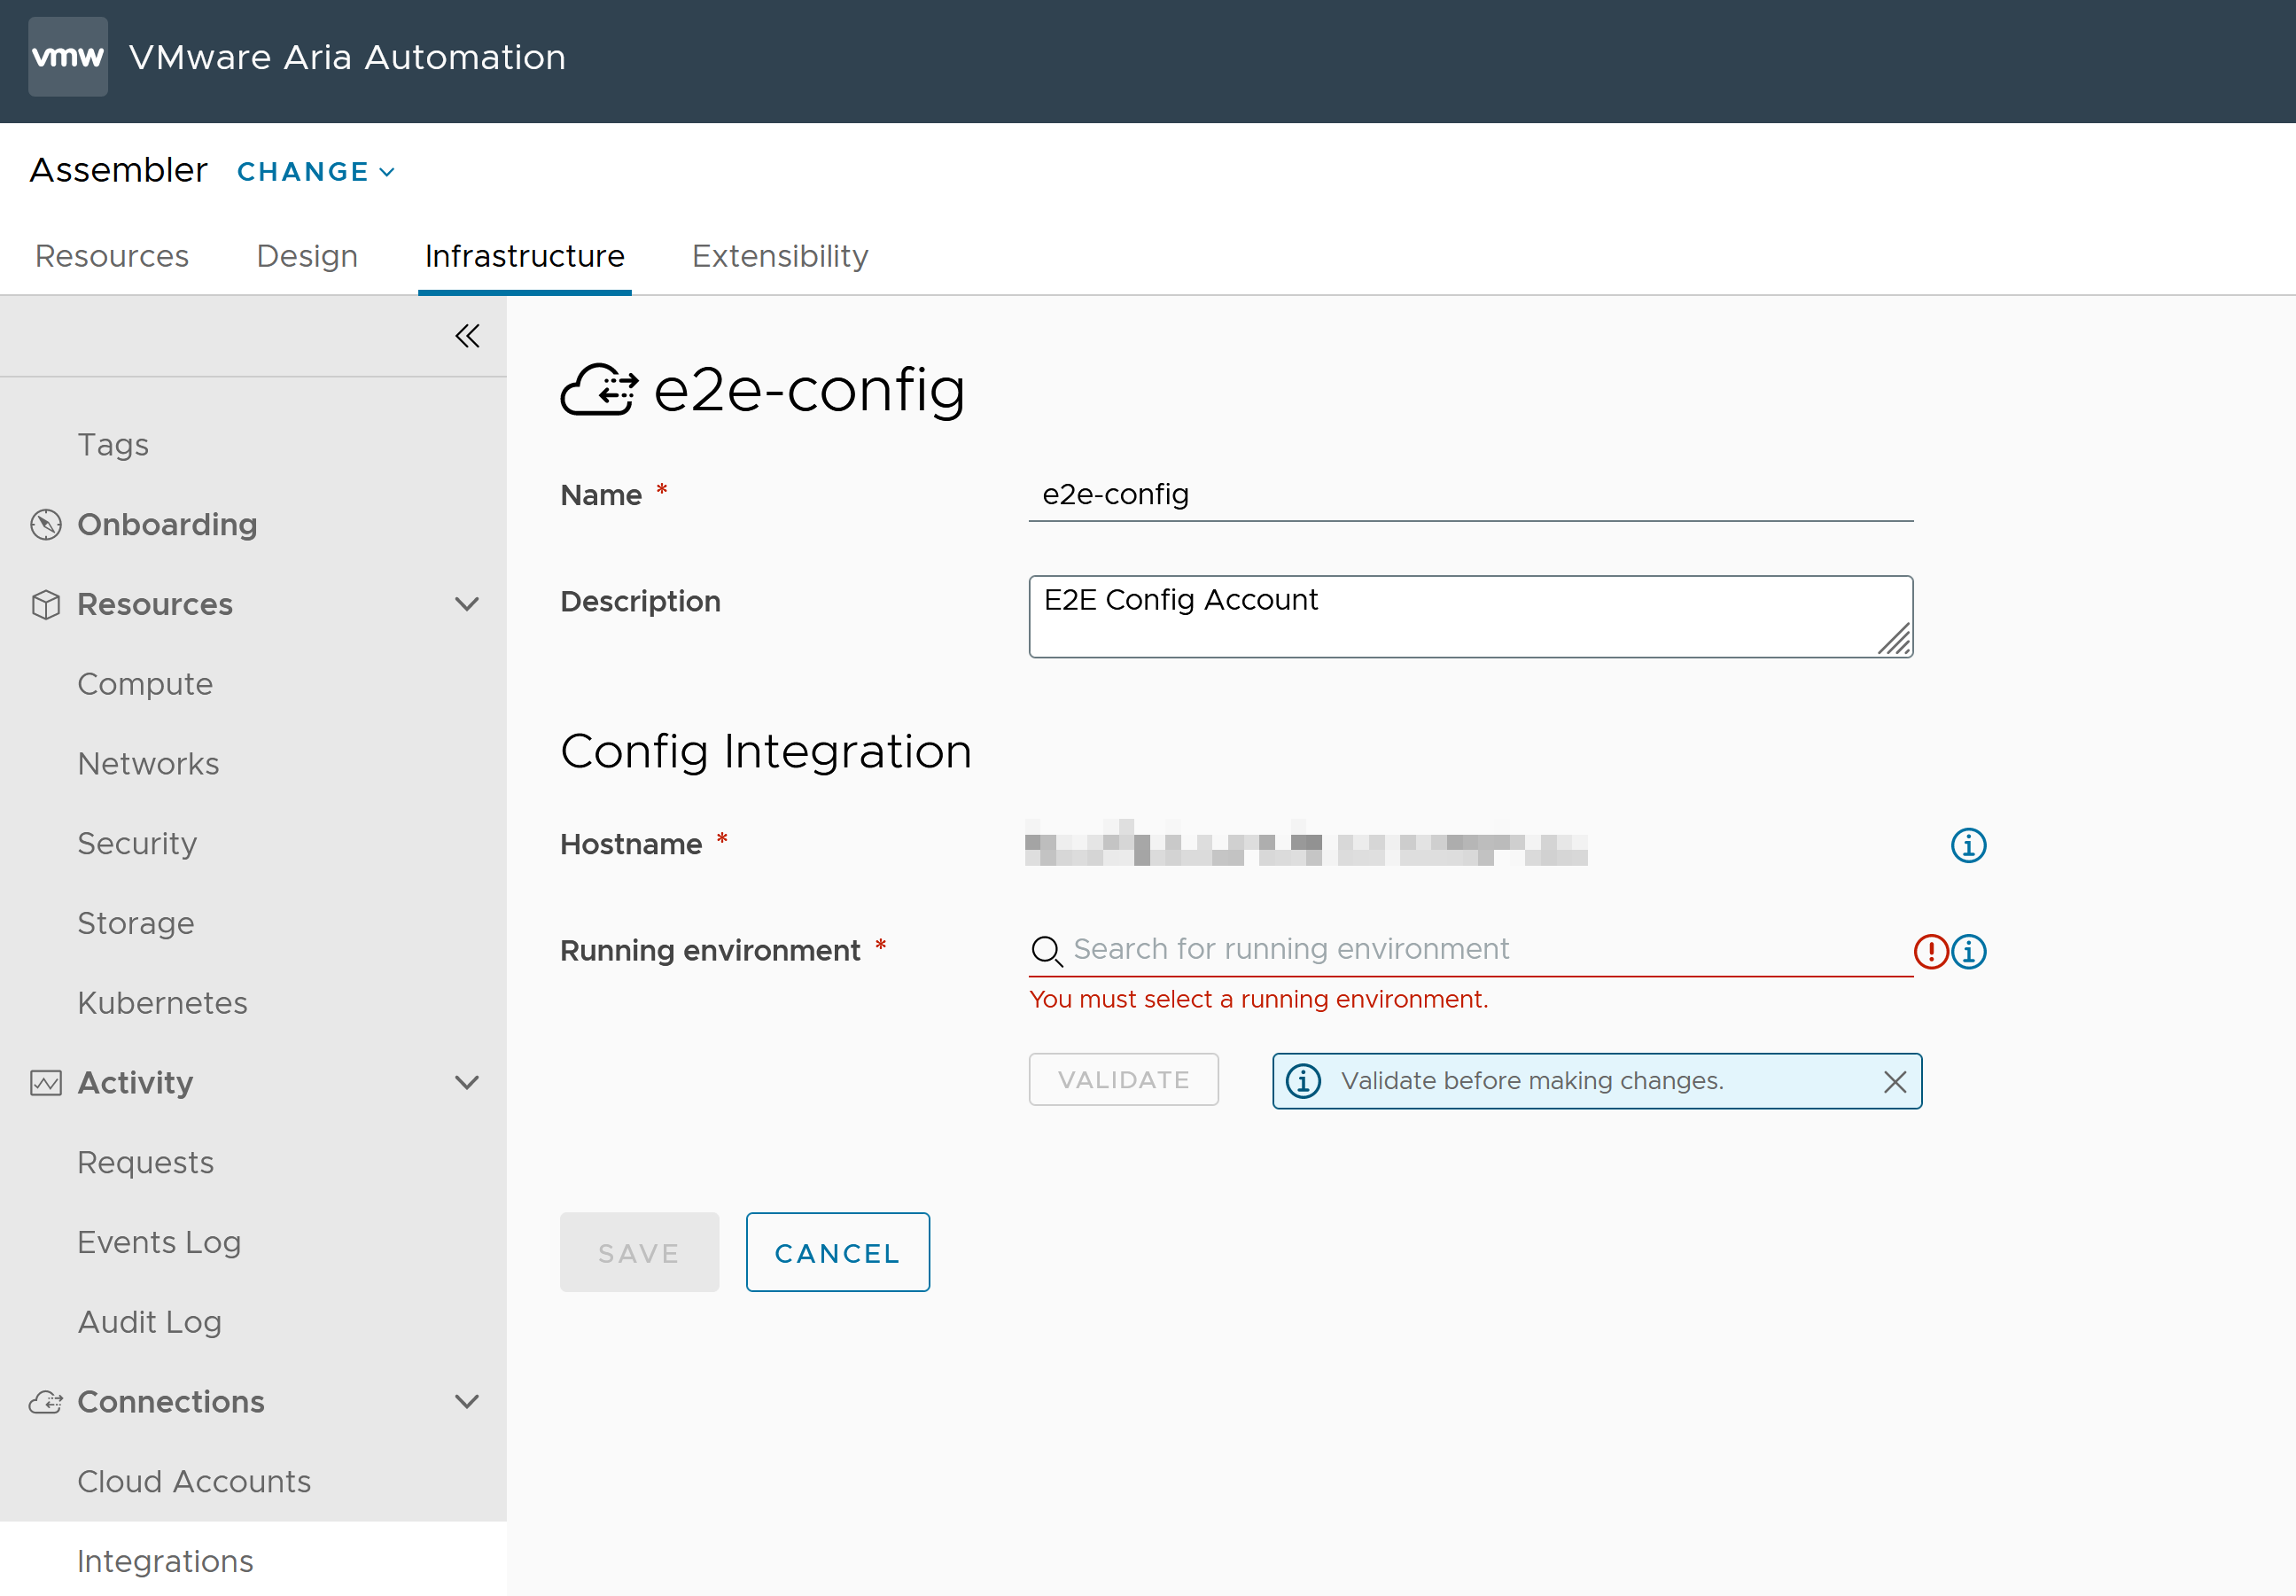Select Kubernetes from sidebar menu
Viewport: 2296px width, 1596px height.
click(162, 1003)
